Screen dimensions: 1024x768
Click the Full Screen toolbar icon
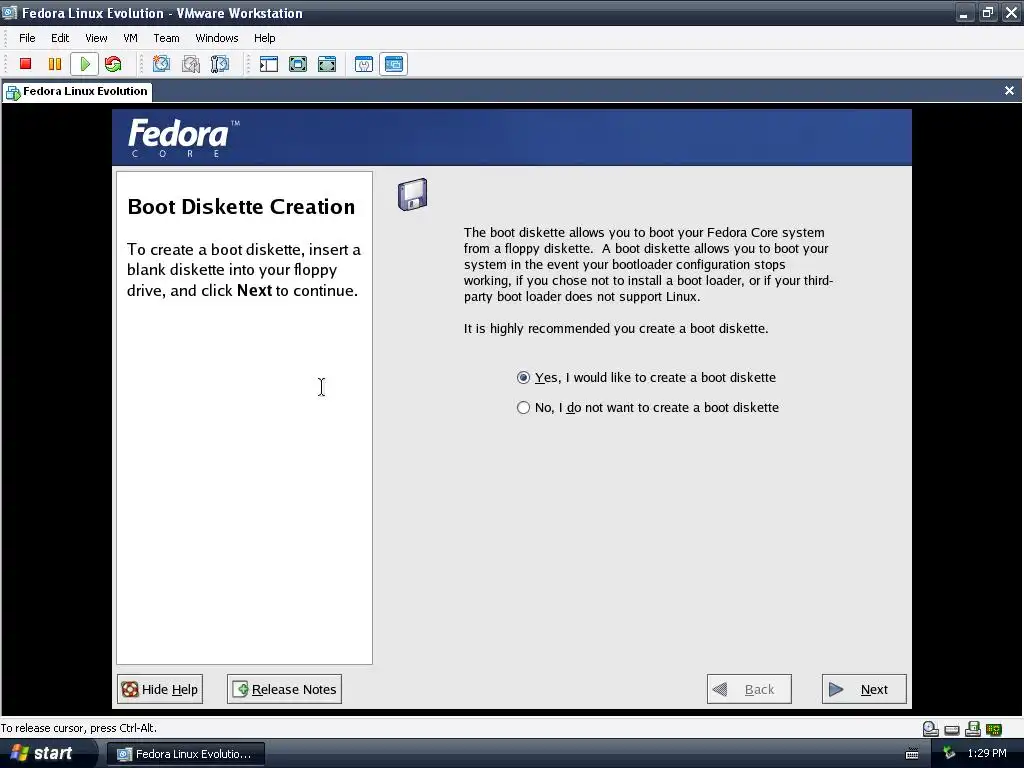298,64
